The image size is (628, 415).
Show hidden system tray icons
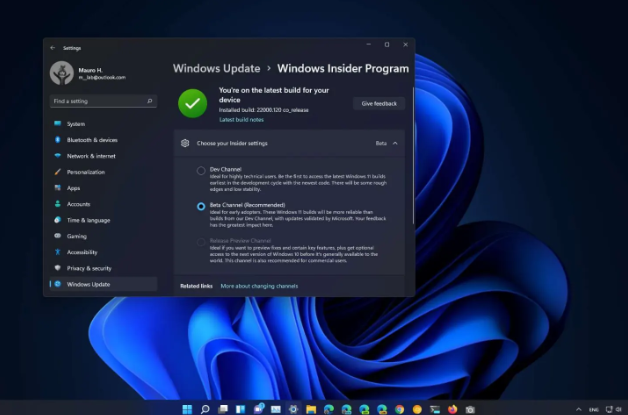579,409
